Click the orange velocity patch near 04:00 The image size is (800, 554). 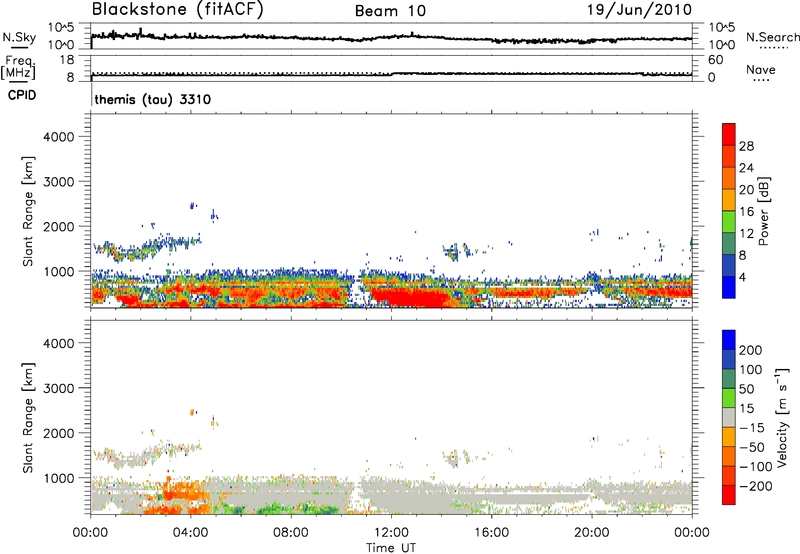pos(184,491)
